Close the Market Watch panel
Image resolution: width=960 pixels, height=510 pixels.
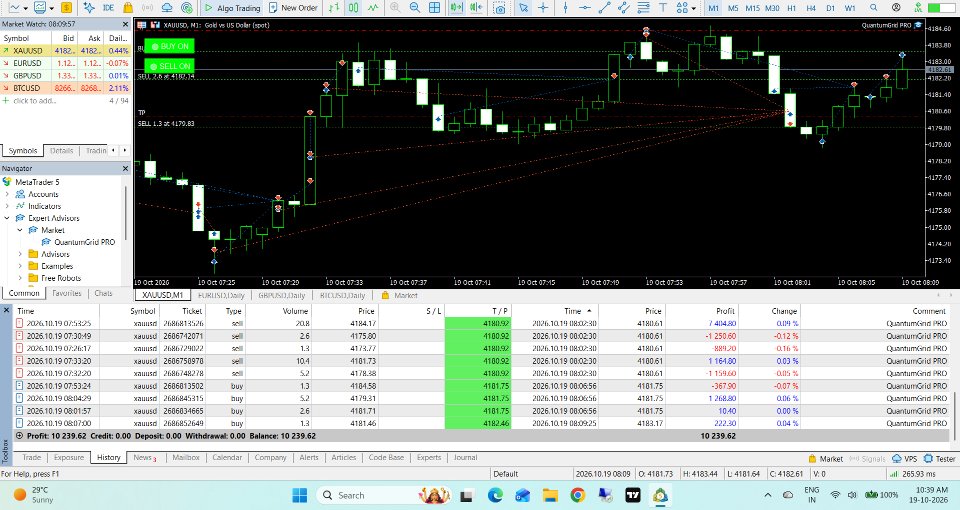pos(125,24)
